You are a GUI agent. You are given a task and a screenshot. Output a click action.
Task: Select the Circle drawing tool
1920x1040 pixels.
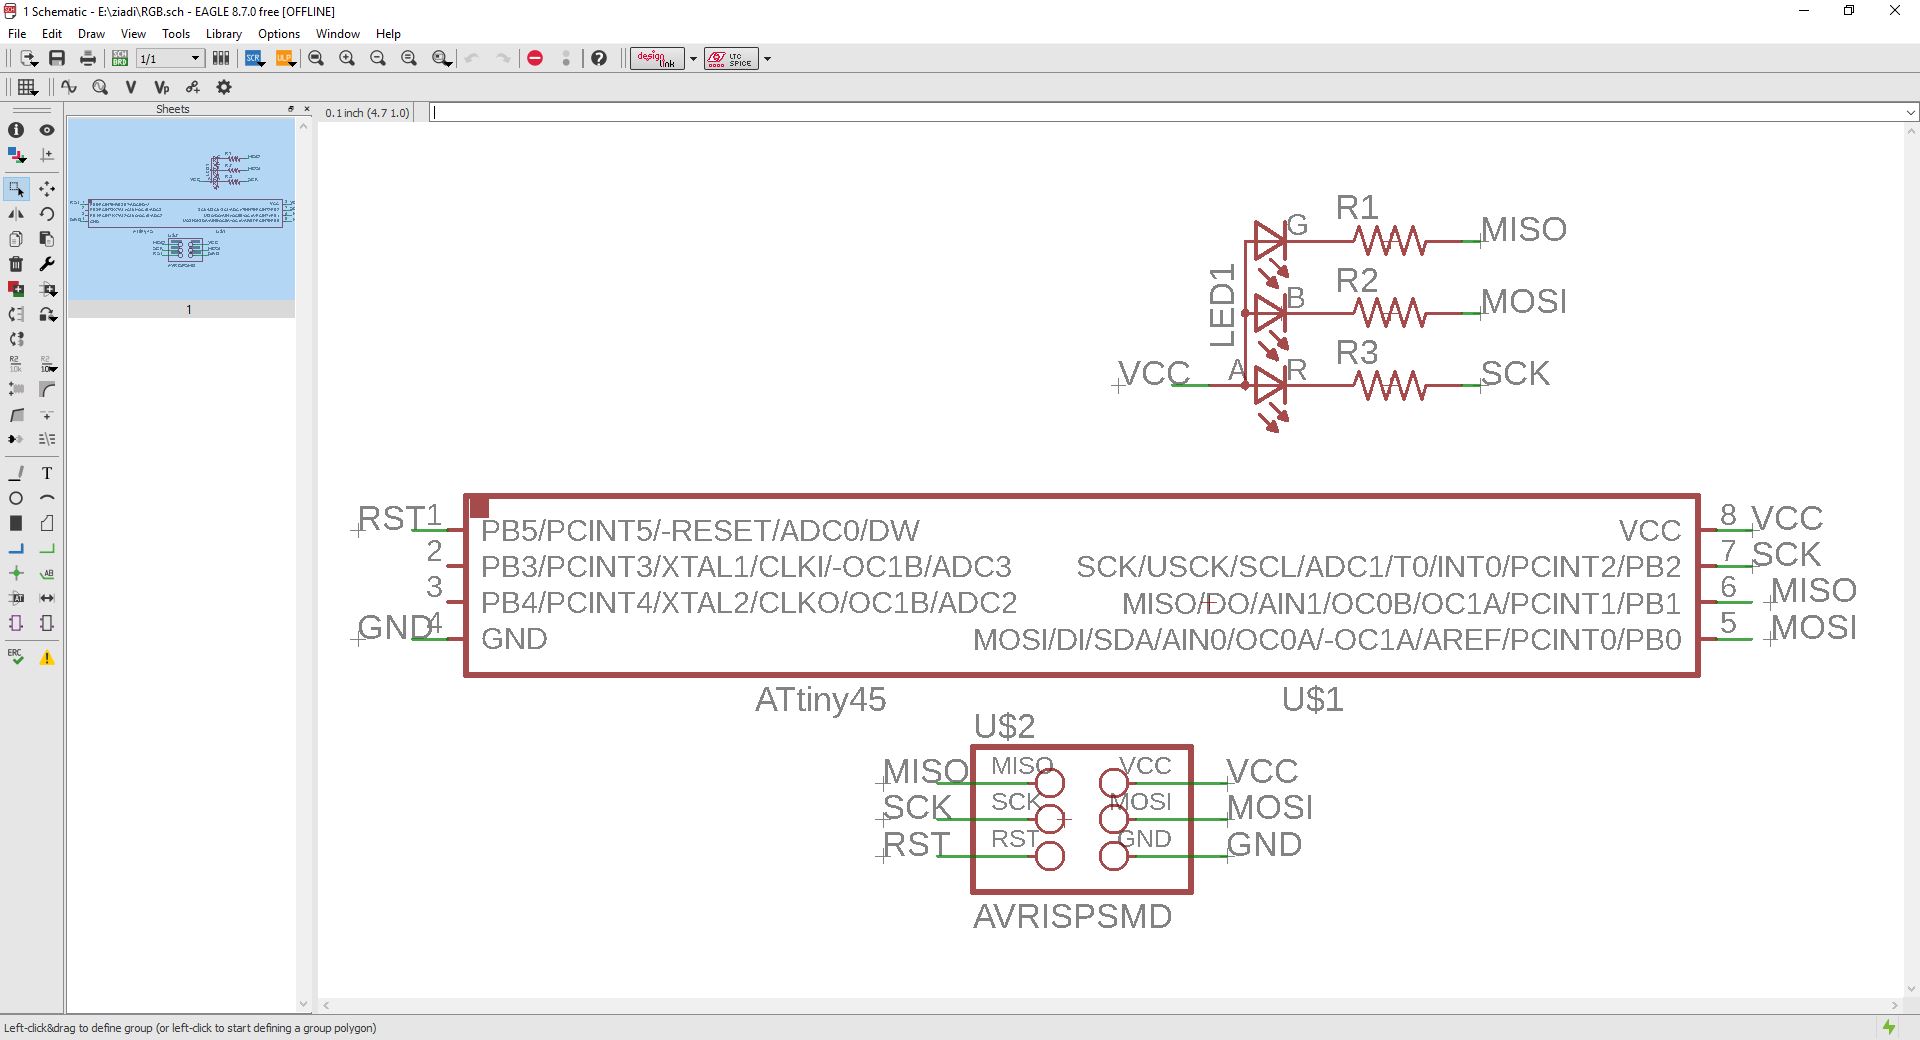tap(16, 498)
